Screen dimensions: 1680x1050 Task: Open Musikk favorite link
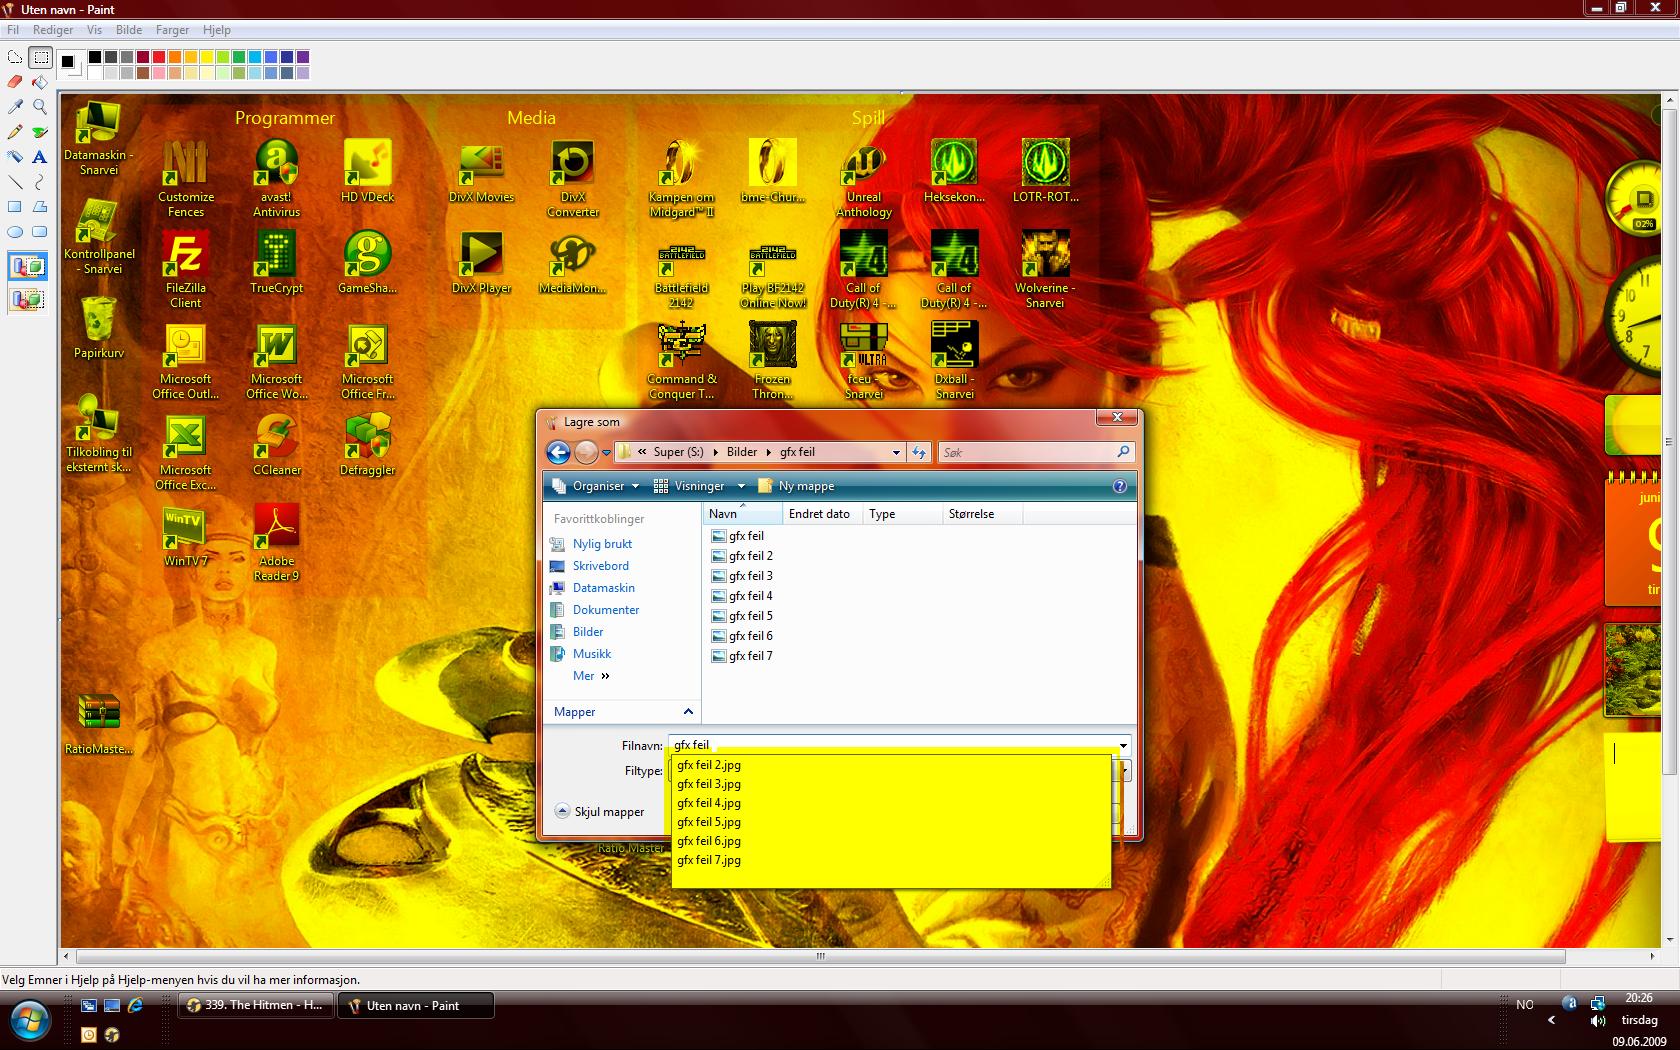click(x=592, y=654)
